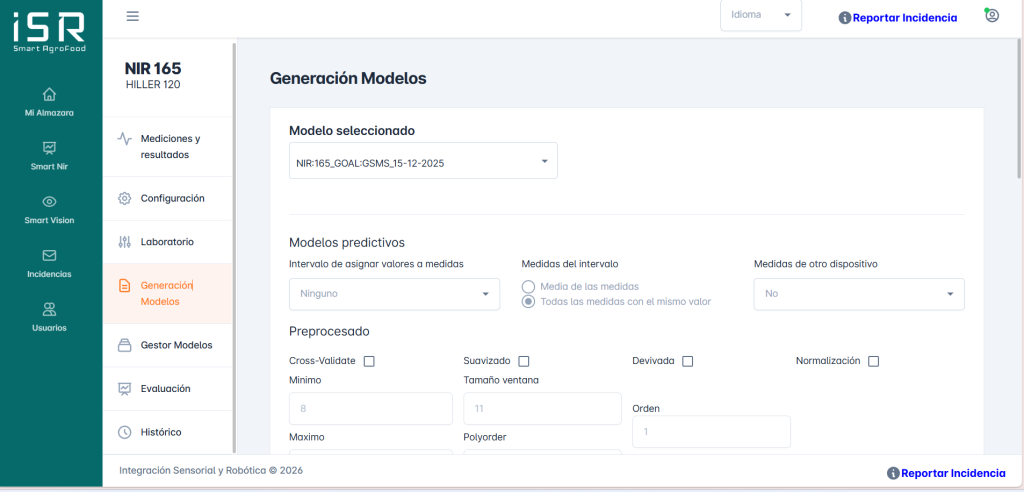Open Smart Vision eye icon
This screenshot has height=492, width=1024.
pyautogui.click(x=49, y=201)
